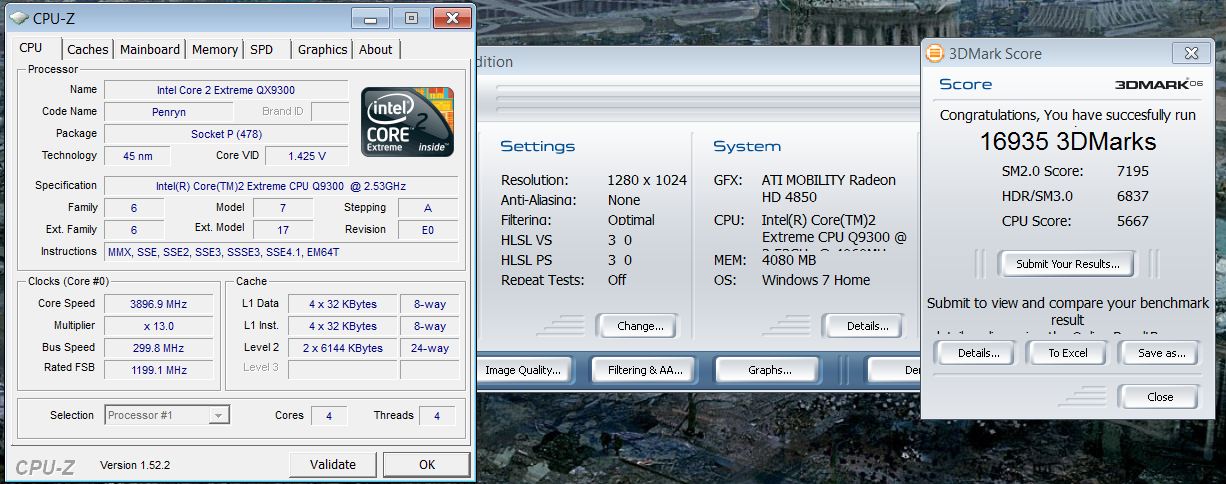The width and height of the screenshot is (1226, 484).
Task: Click the Instructions field with MMX, SSE
Action: coord(281,252)
